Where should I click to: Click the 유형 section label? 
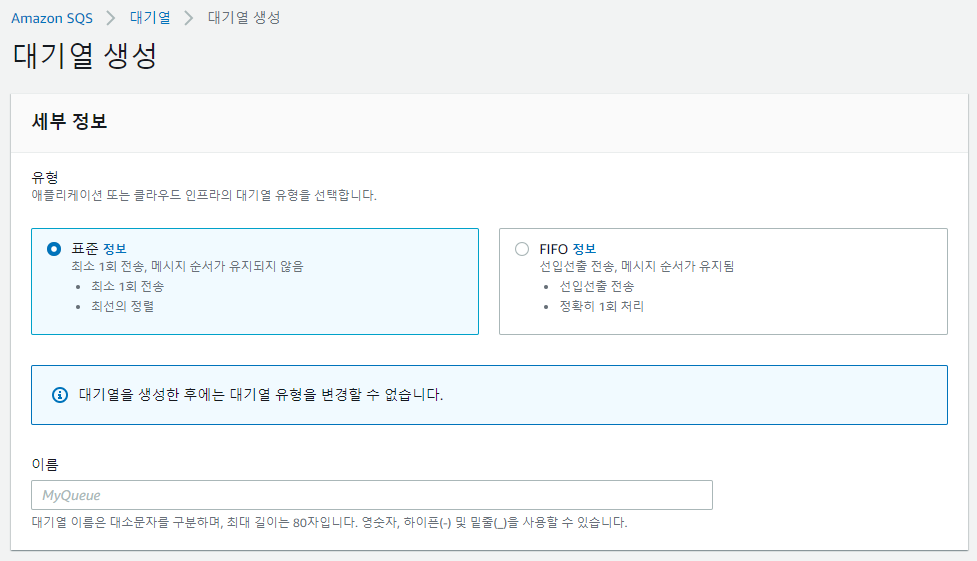tap(45, 177)
